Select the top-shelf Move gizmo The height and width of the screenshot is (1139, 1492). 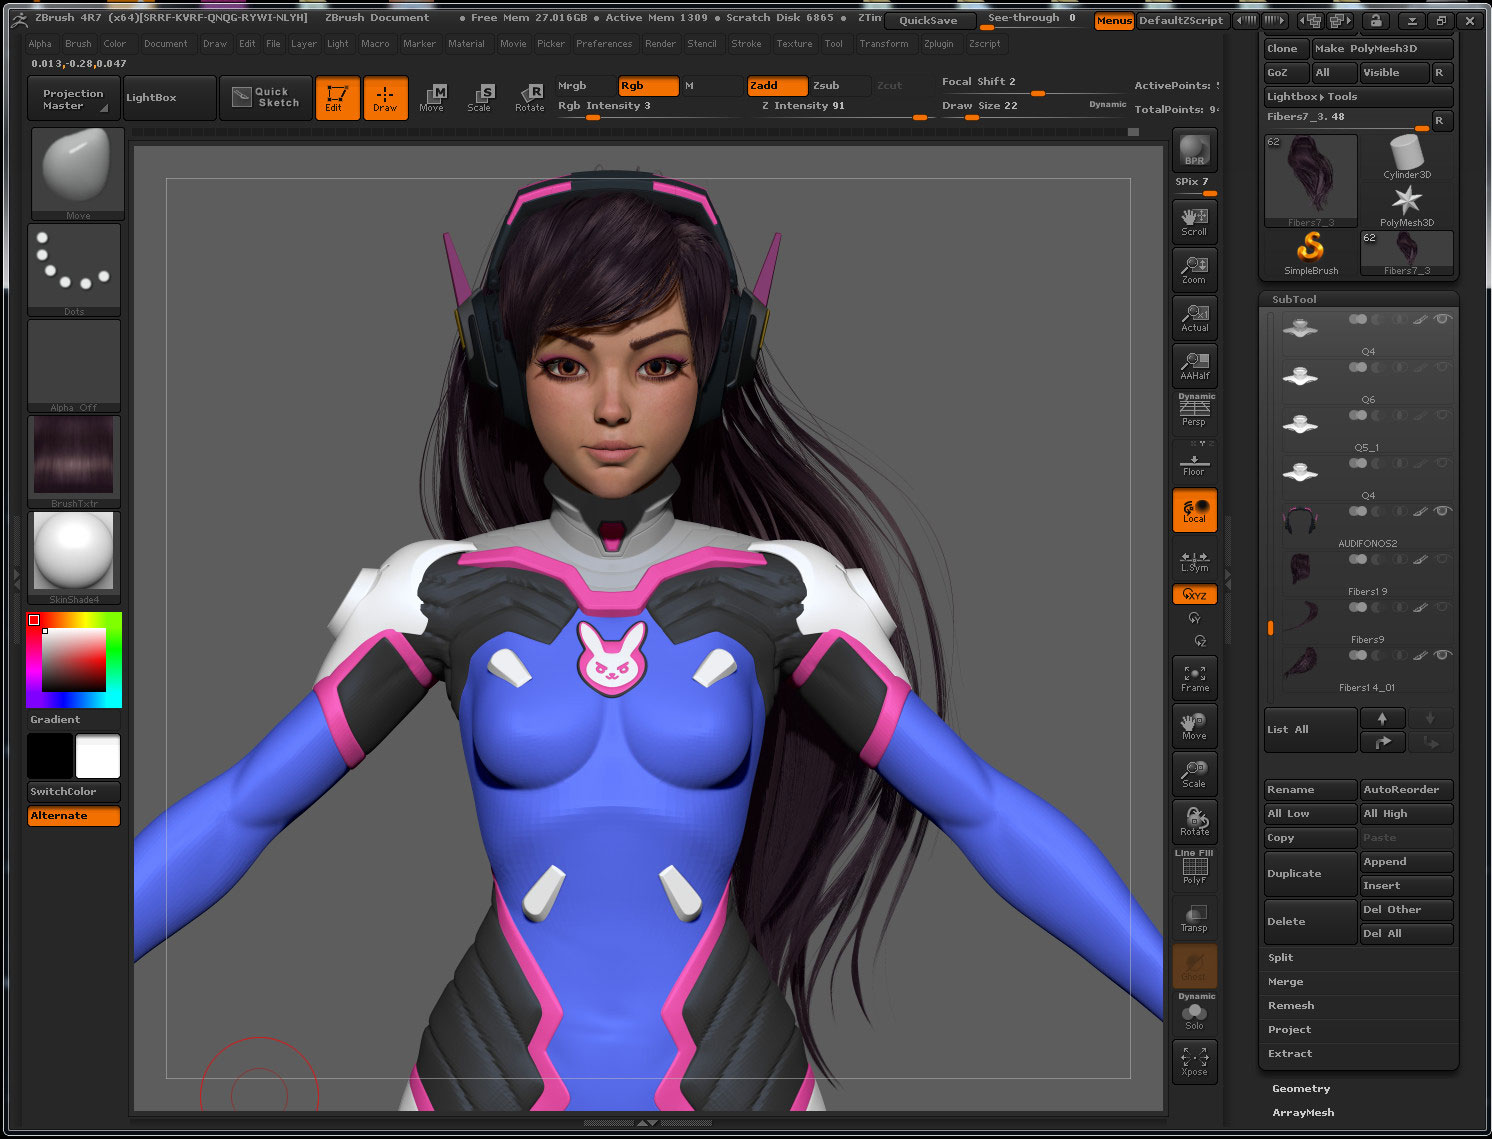[x=432, y=98]
